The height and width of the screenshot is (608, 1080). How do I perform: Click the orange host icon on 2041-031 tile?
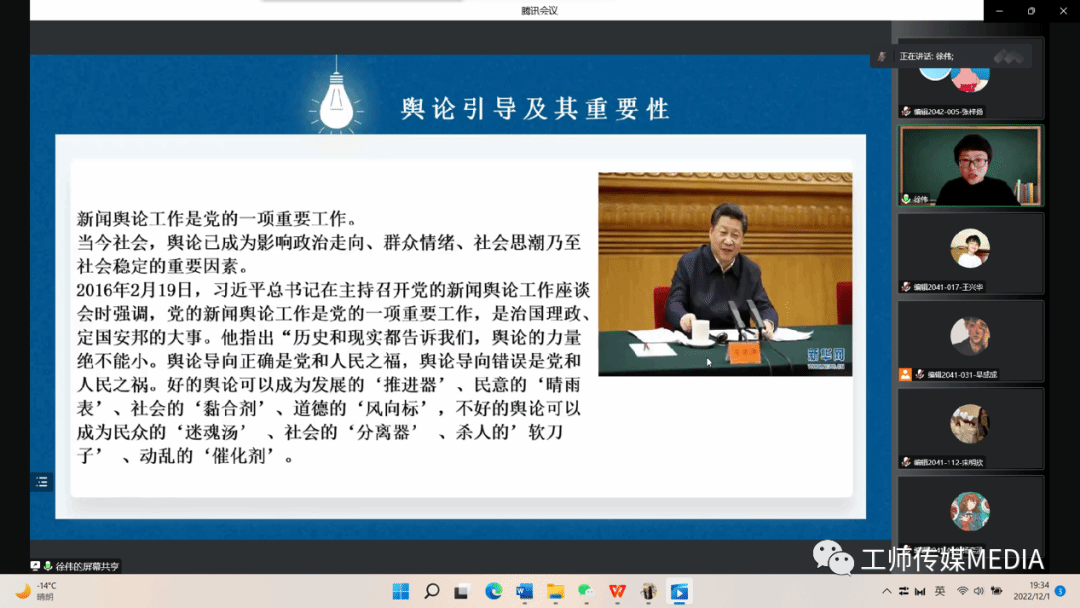[x=905, y=374]
